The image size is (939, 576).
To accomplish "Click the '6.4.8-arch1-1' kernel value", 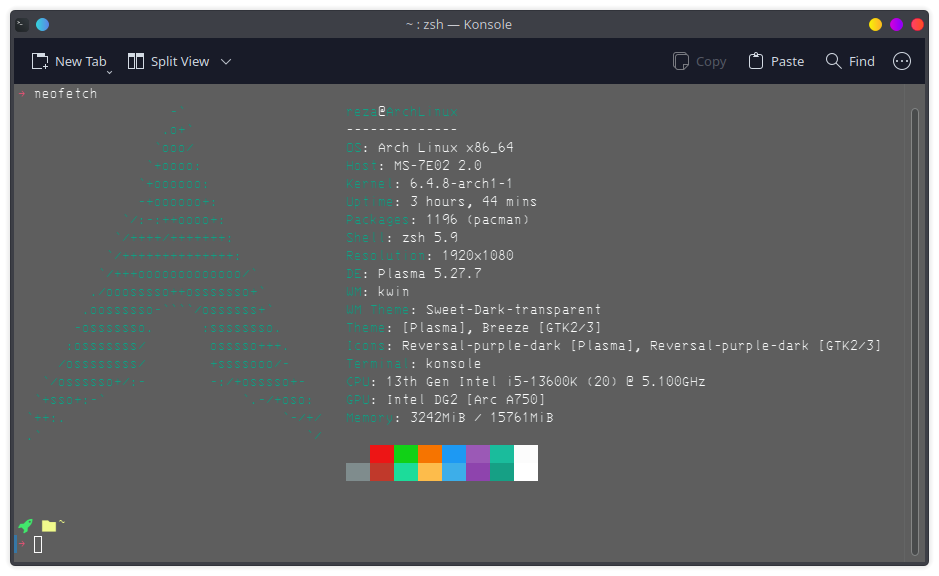I will point(461,184).
